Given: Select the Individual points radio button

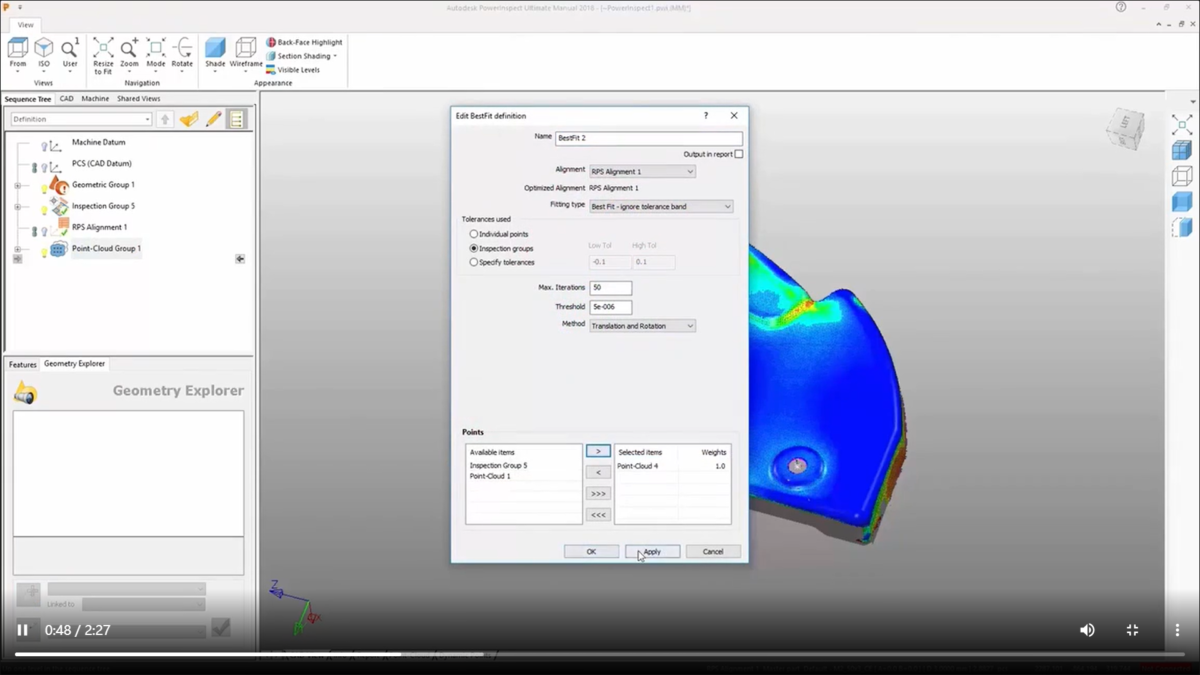Looking at the screenshot, I should (x=474, y=234).
